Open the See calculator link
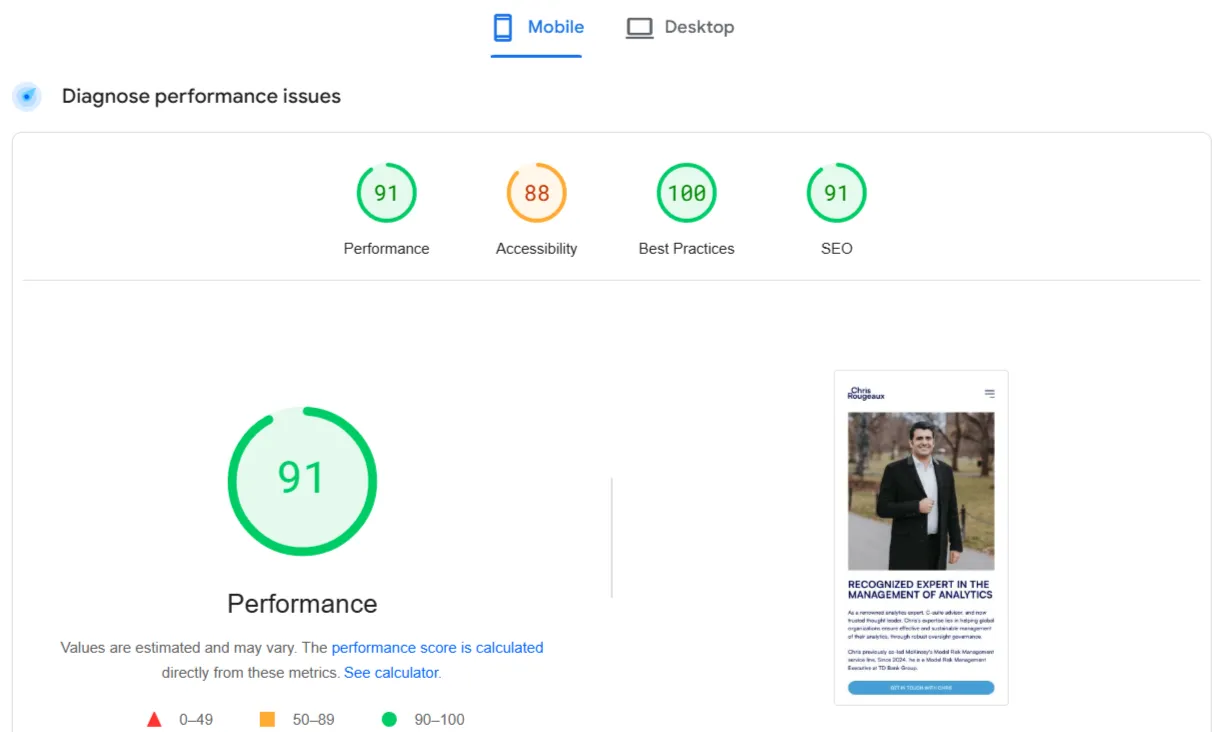Screen dimensions: 1223x732 point(391,673)
